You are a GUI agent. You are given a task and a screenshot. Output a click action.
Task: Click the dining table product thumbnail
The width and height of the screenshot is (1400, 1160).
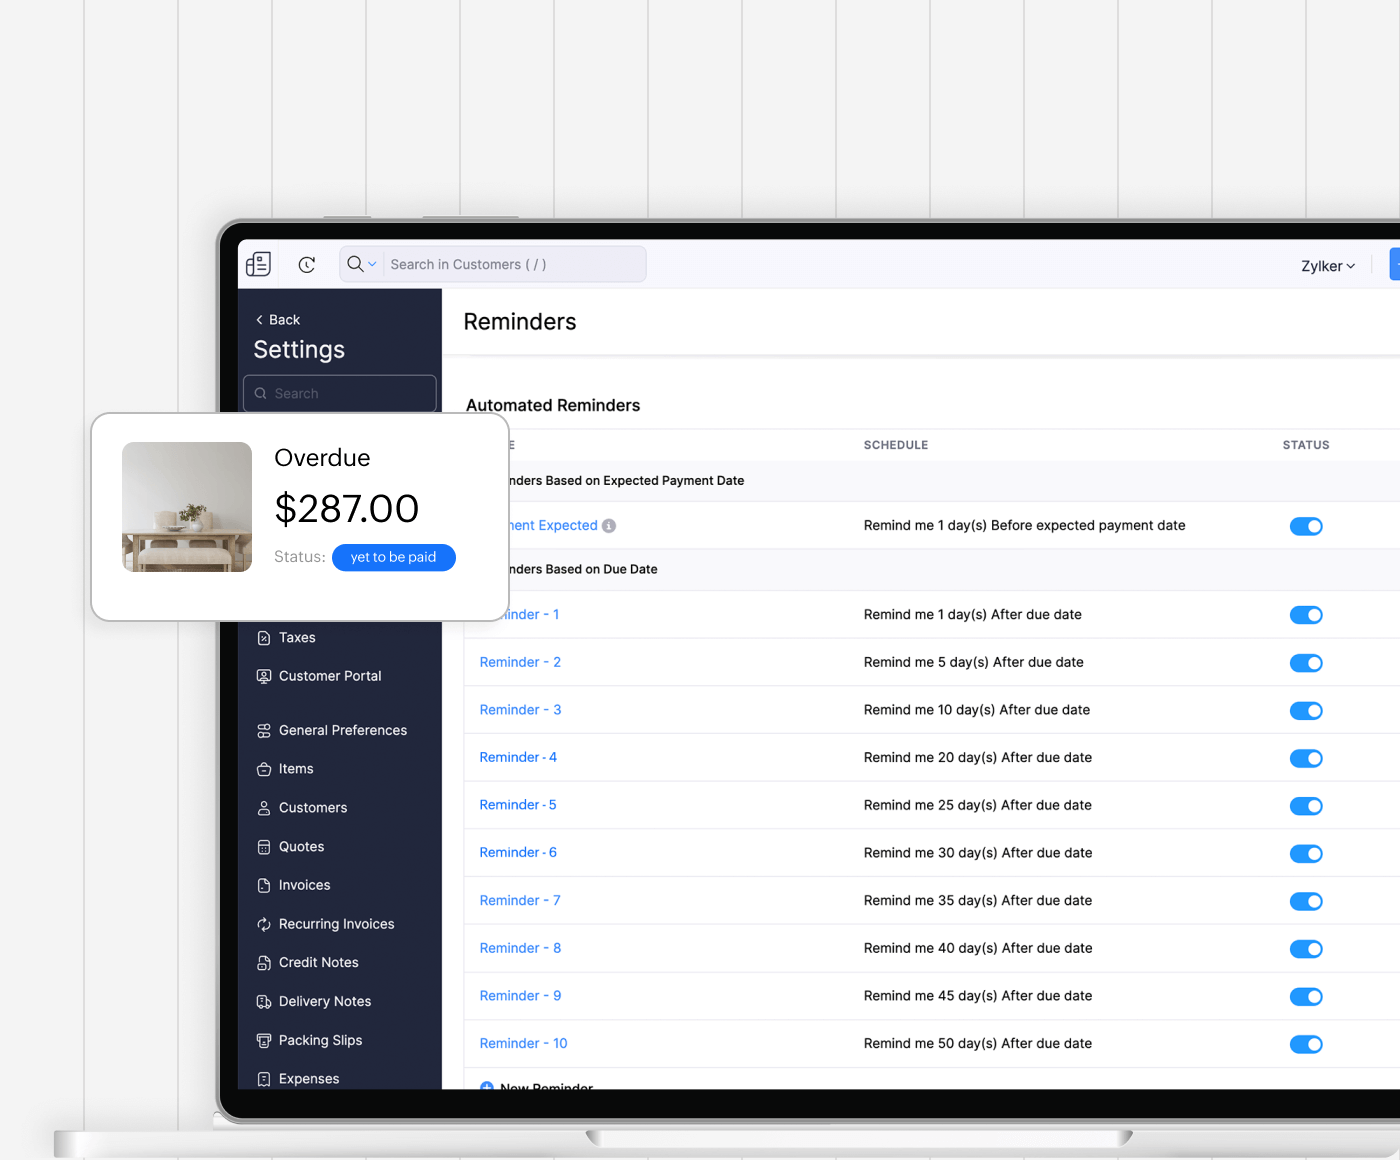(187, 507)
